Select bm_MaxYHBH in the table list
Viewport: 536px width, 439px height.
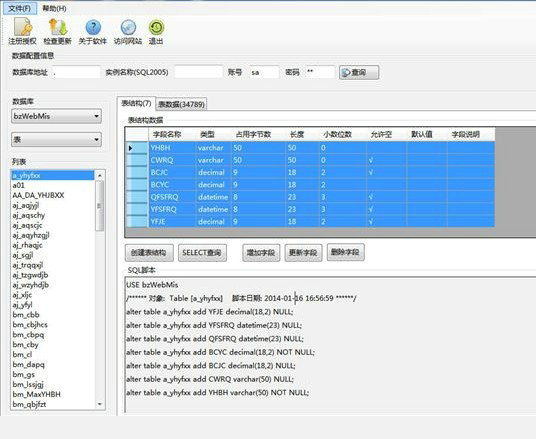tap(53, 394)
